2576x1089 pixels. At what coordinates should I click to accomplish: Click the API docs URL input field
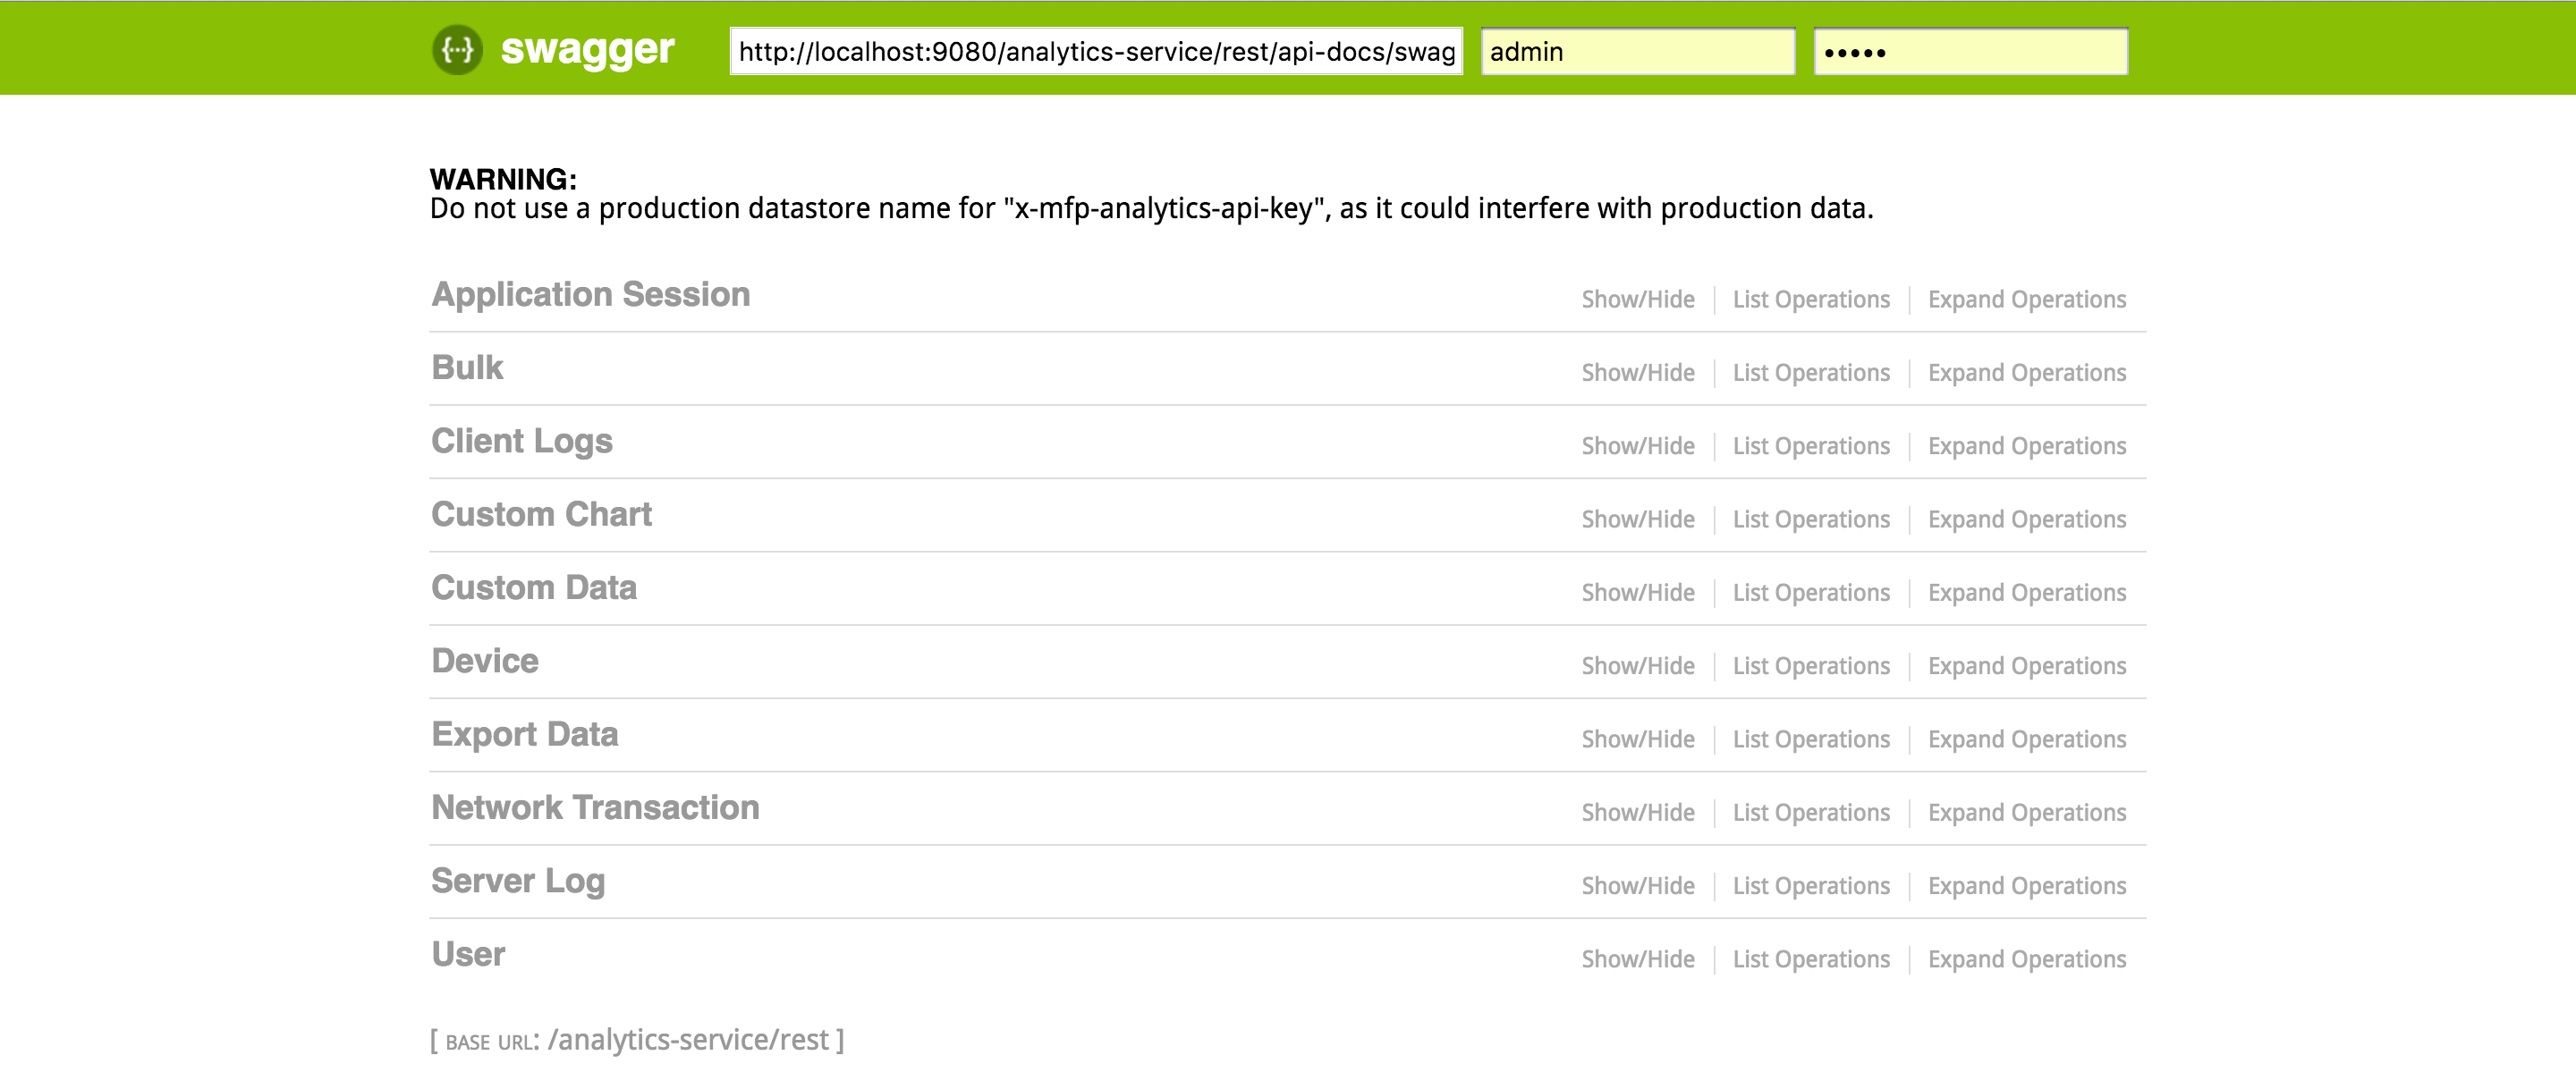1095,52
